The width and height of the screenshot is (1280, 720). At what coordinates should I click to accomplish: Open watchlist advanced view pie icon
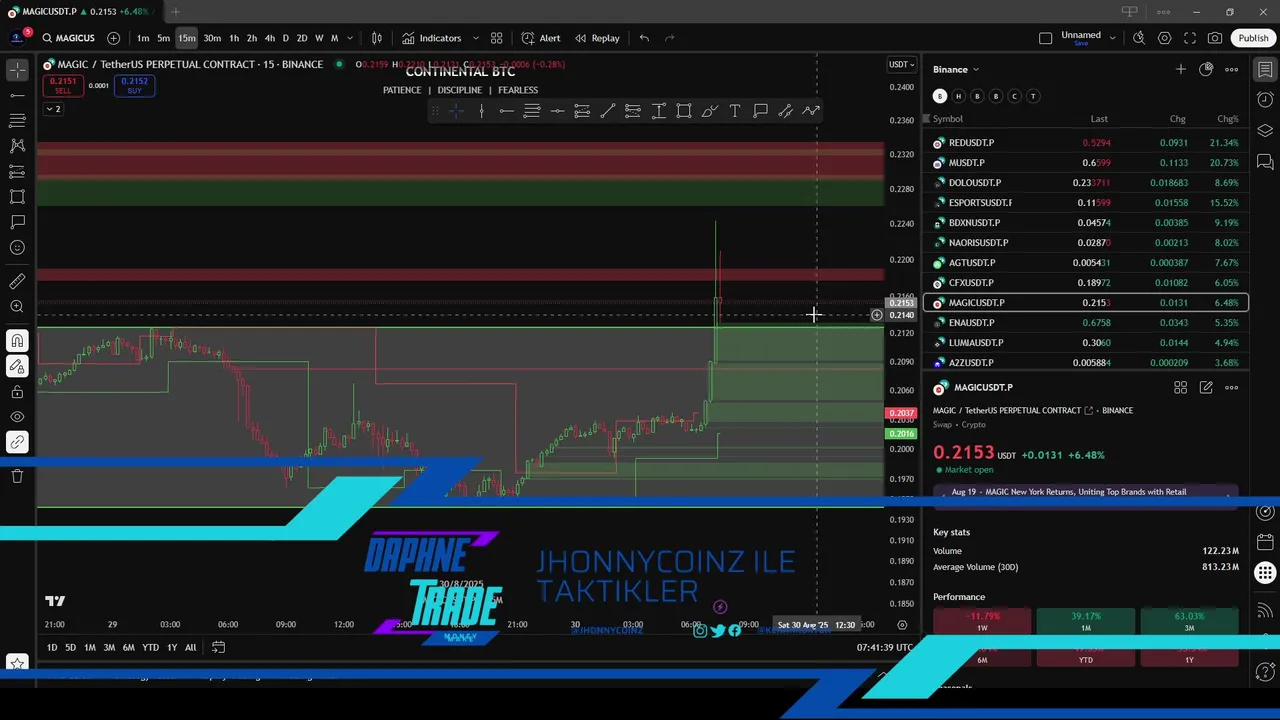click(x=1206, y=69)
